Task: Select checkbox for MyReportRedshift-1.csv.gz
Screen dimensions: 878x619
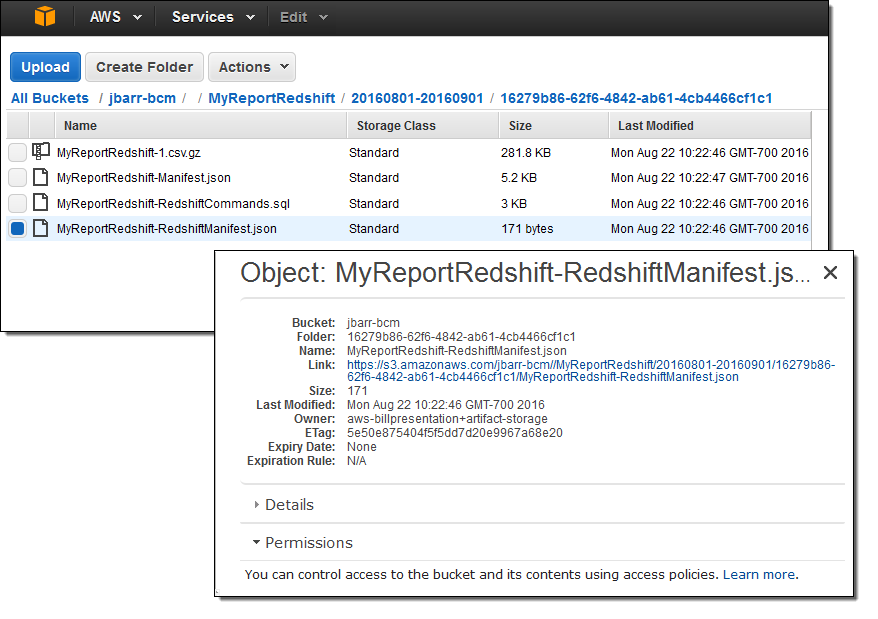Action: click(18, 152)
